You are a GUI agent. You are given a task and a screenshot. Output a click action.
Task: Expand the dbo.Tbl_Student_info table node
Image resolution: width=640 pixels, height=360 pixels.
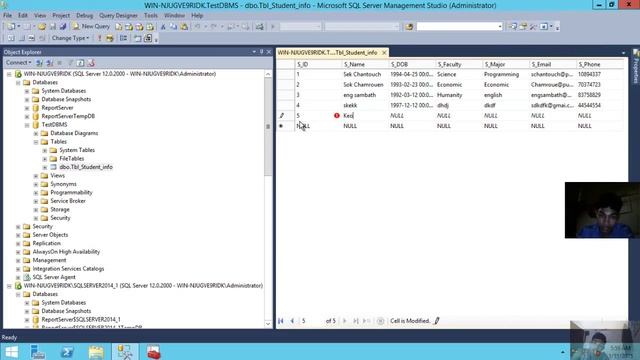tap(45, 167)
